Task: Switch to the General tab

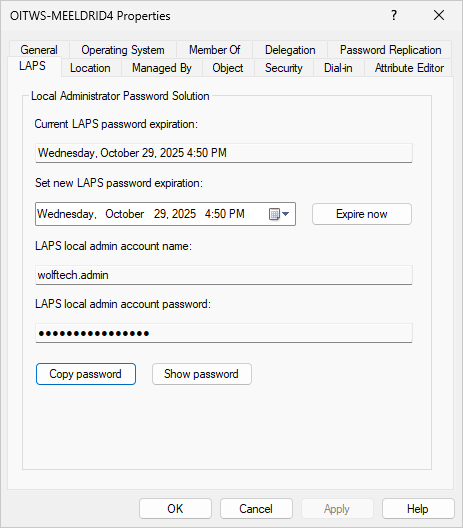Action: [39, 50]
